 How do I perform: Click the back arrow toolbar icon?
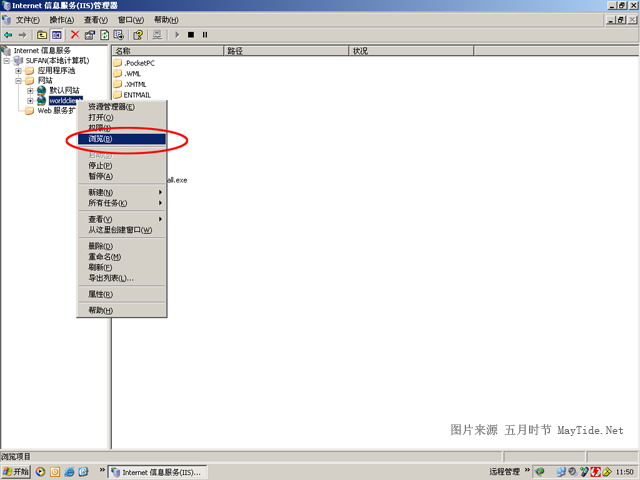tap(8, 35)
